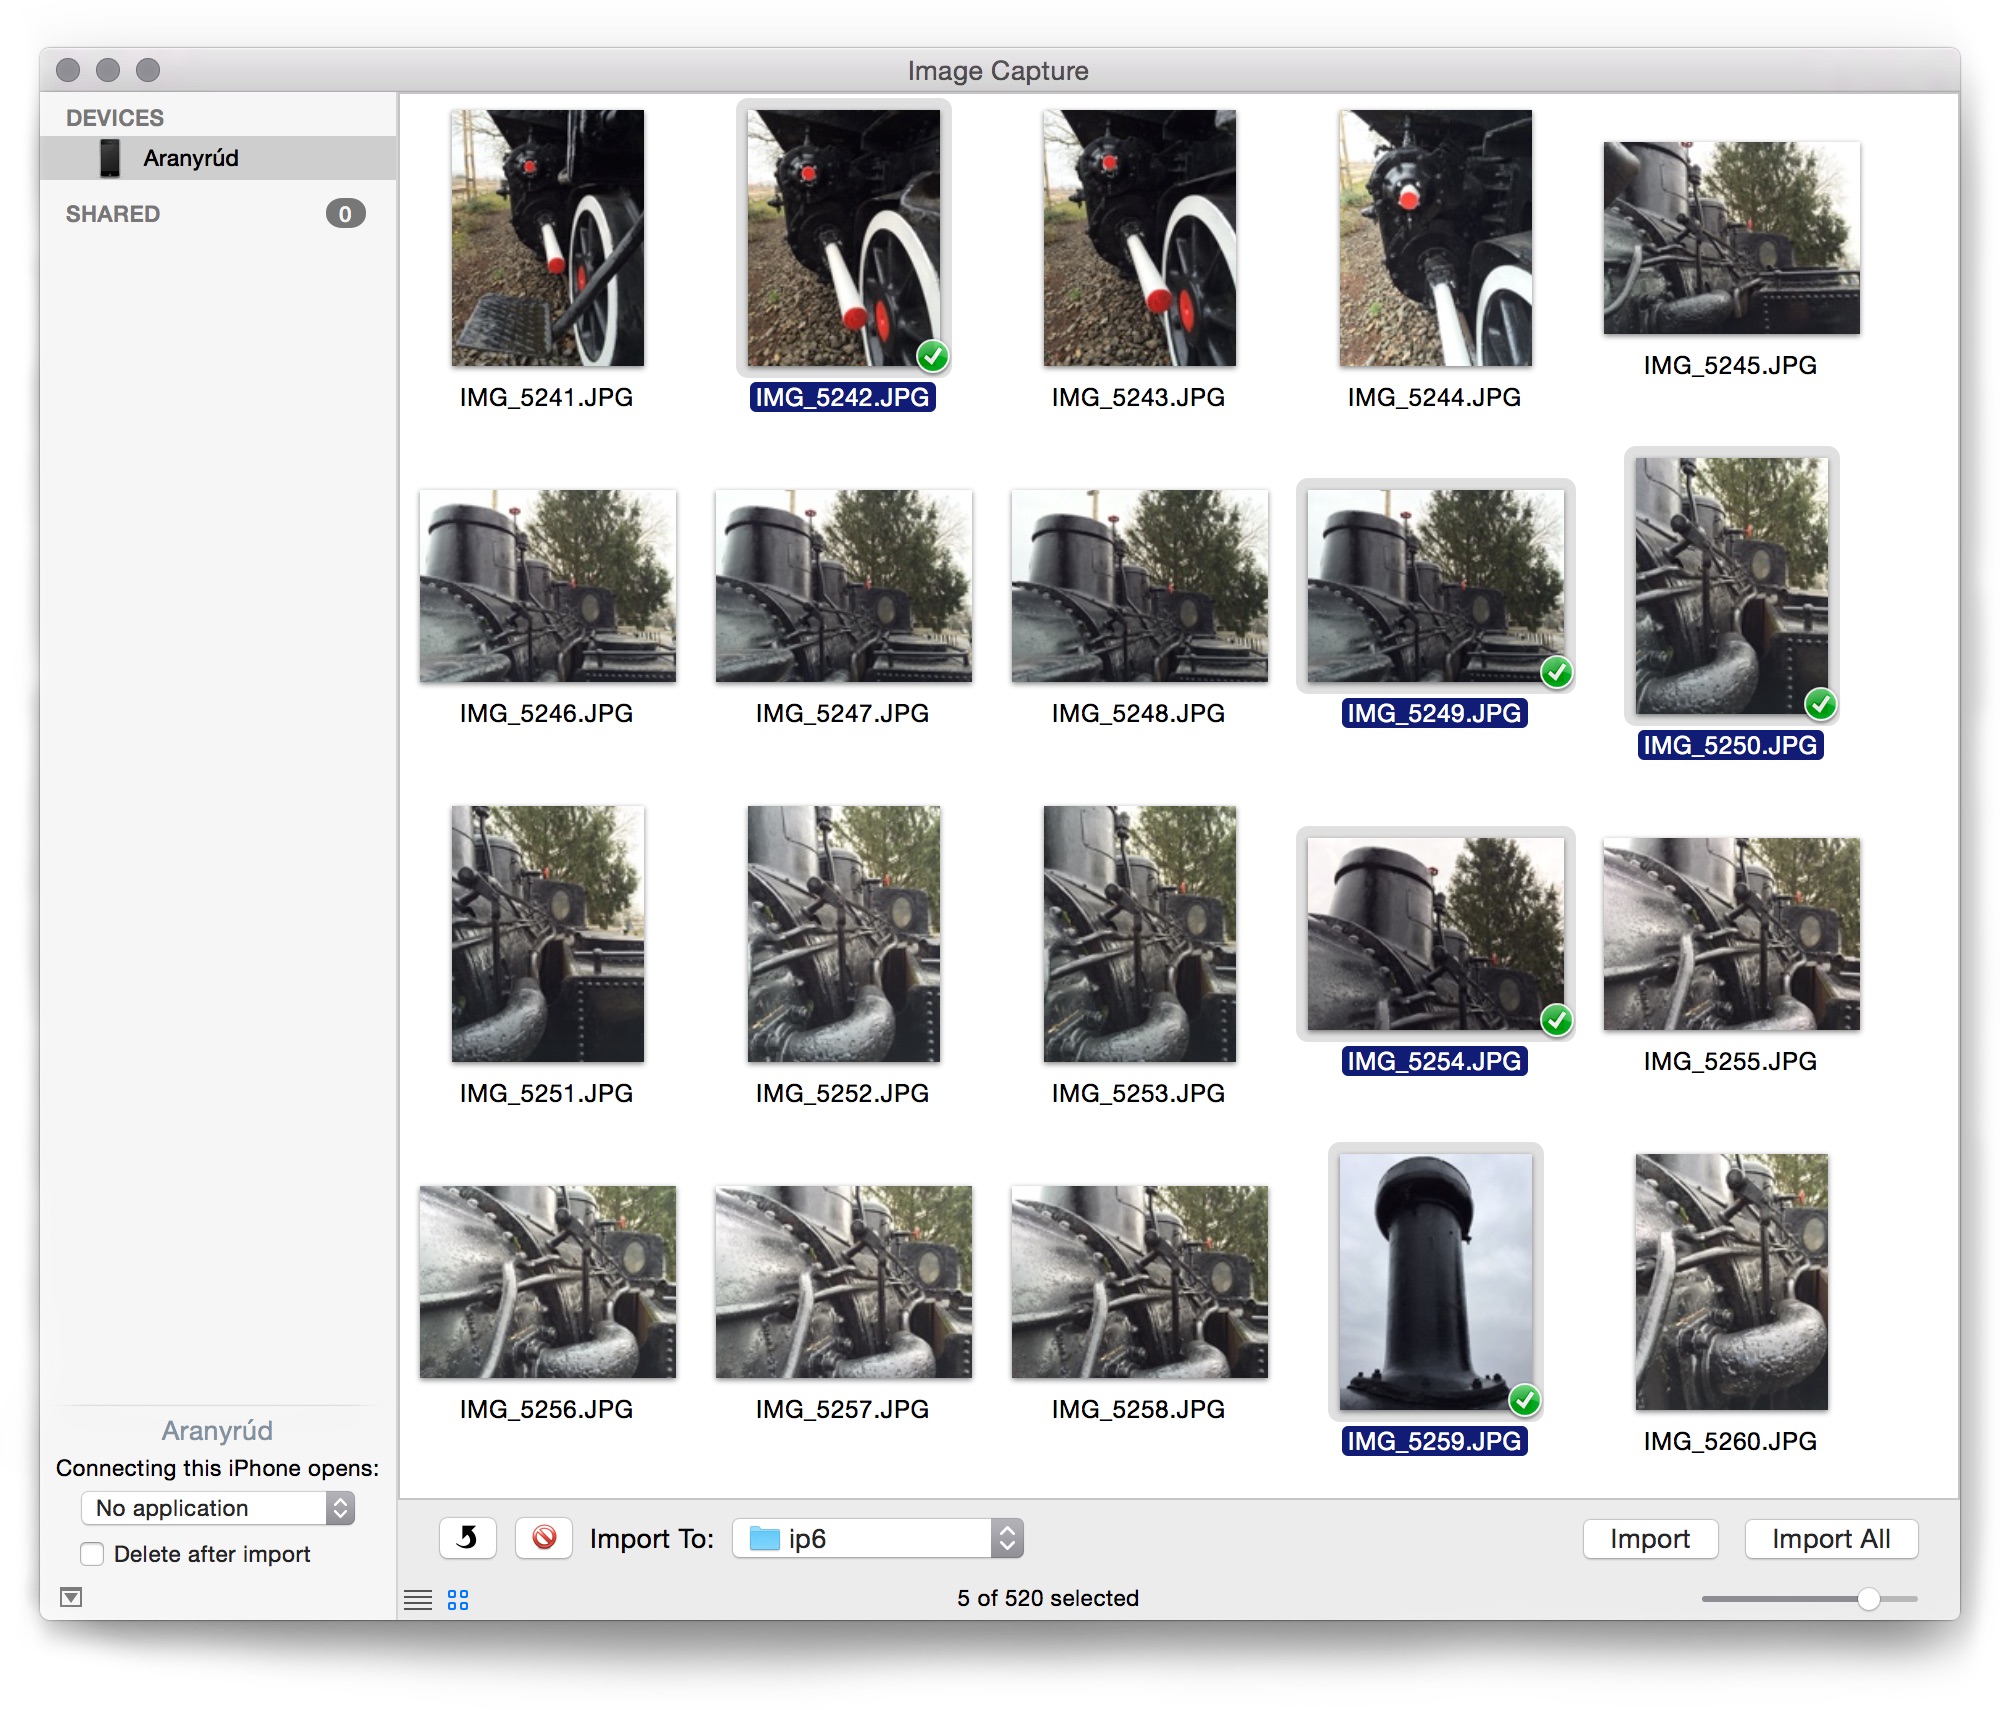Click the ip6 folder icon in Import To
The image size is (2000, 1710).
click(x=765, y=1538)
